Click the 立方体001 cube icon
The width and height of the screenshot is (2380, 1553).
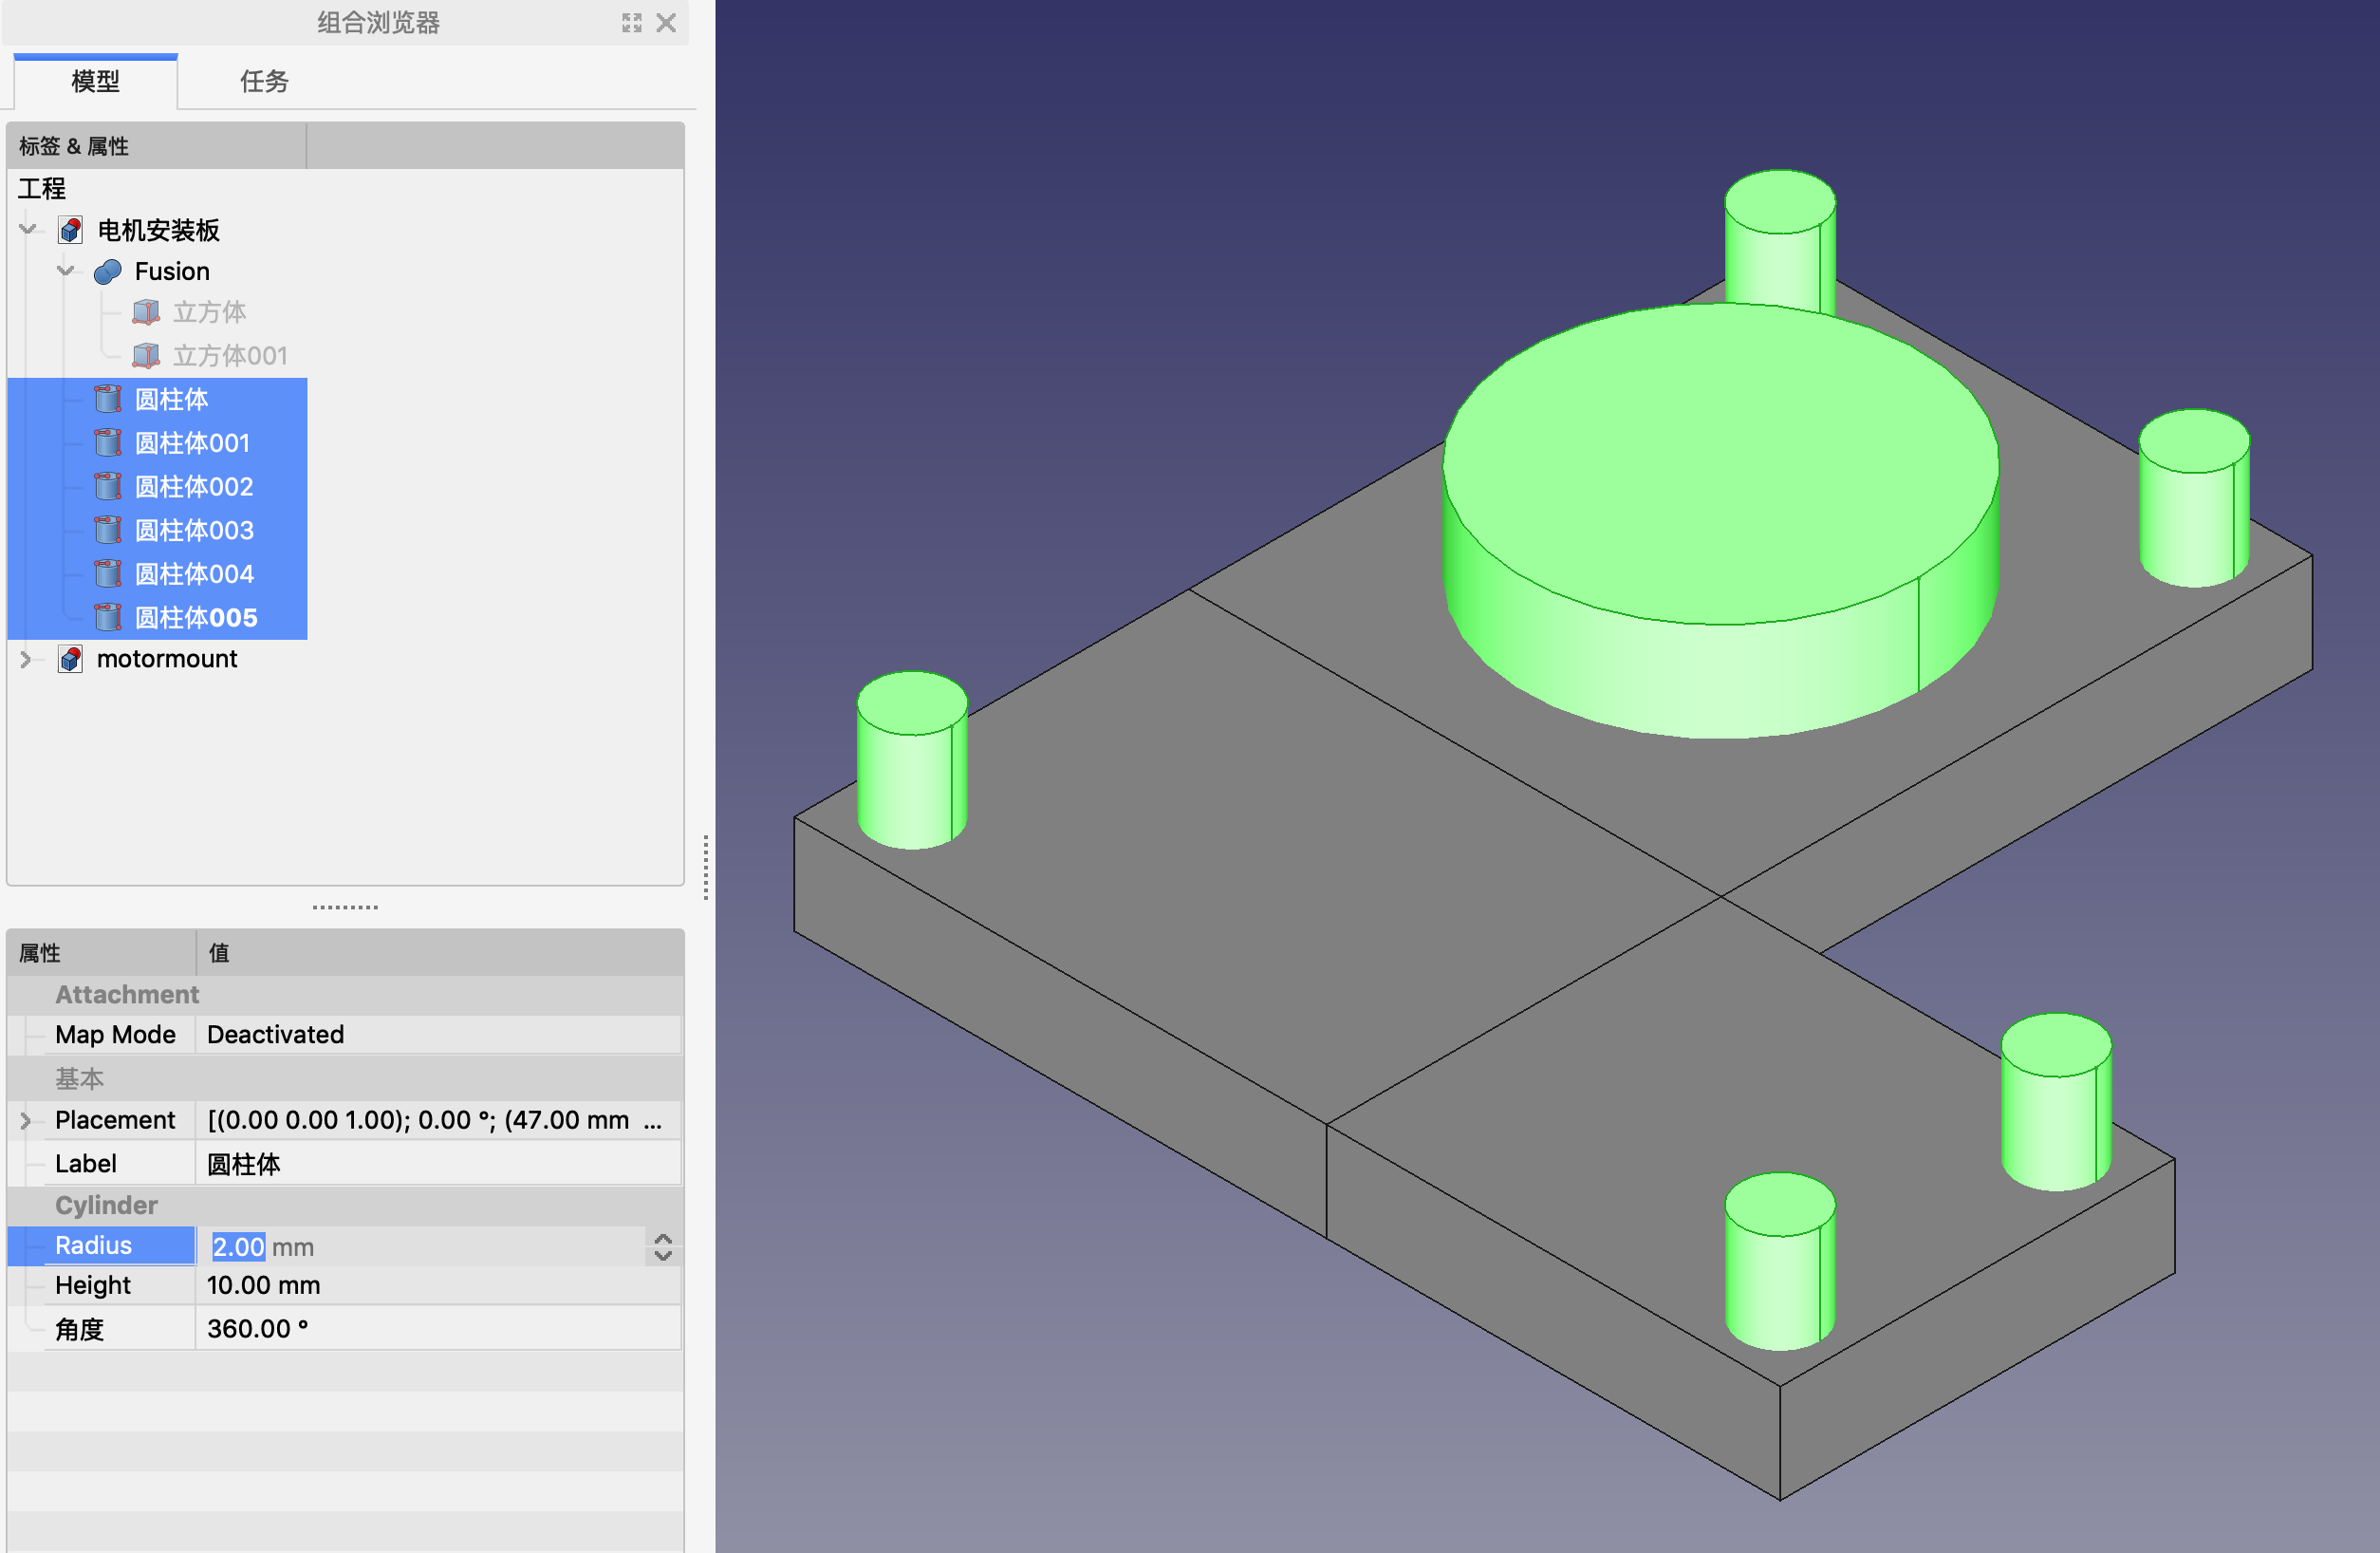[146, 356]
